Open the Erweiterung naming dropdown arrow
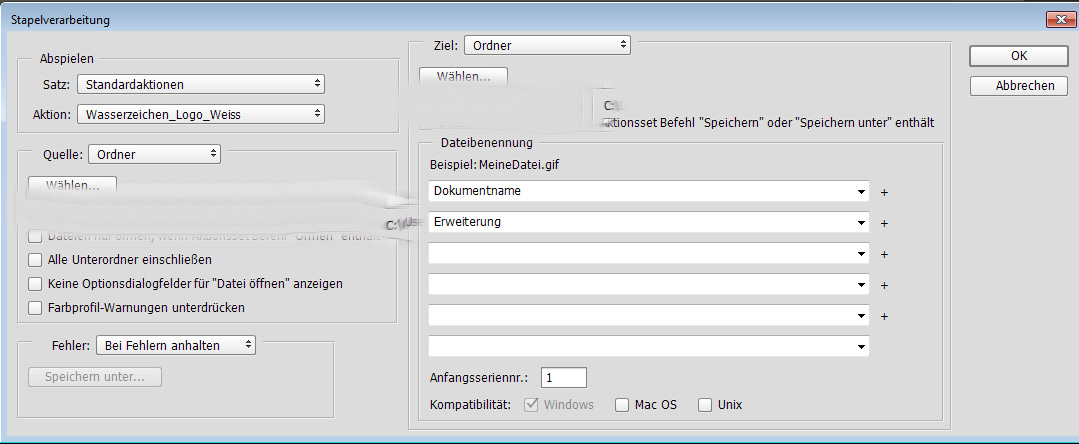The width and height of the screenshot is (1079, 444). tap(861, 223)
